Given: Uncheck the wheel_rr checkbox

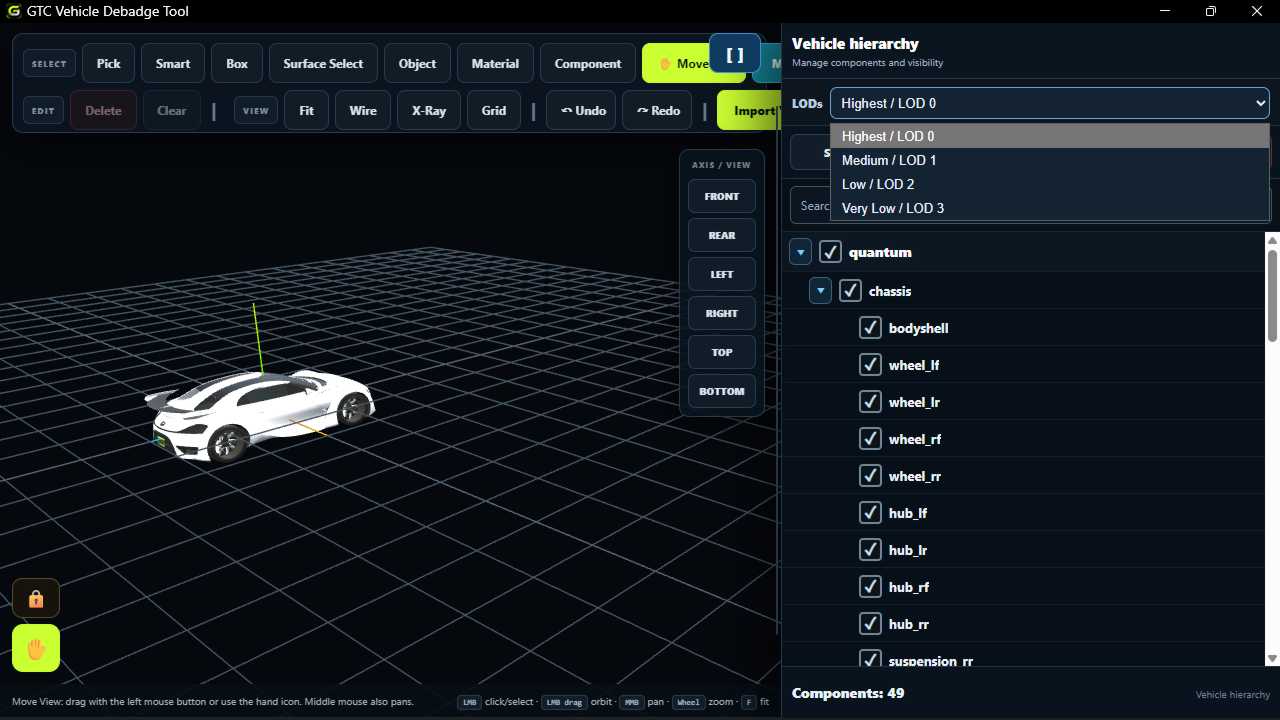Looking at the screenshot, I should click(x=870, y=476).
